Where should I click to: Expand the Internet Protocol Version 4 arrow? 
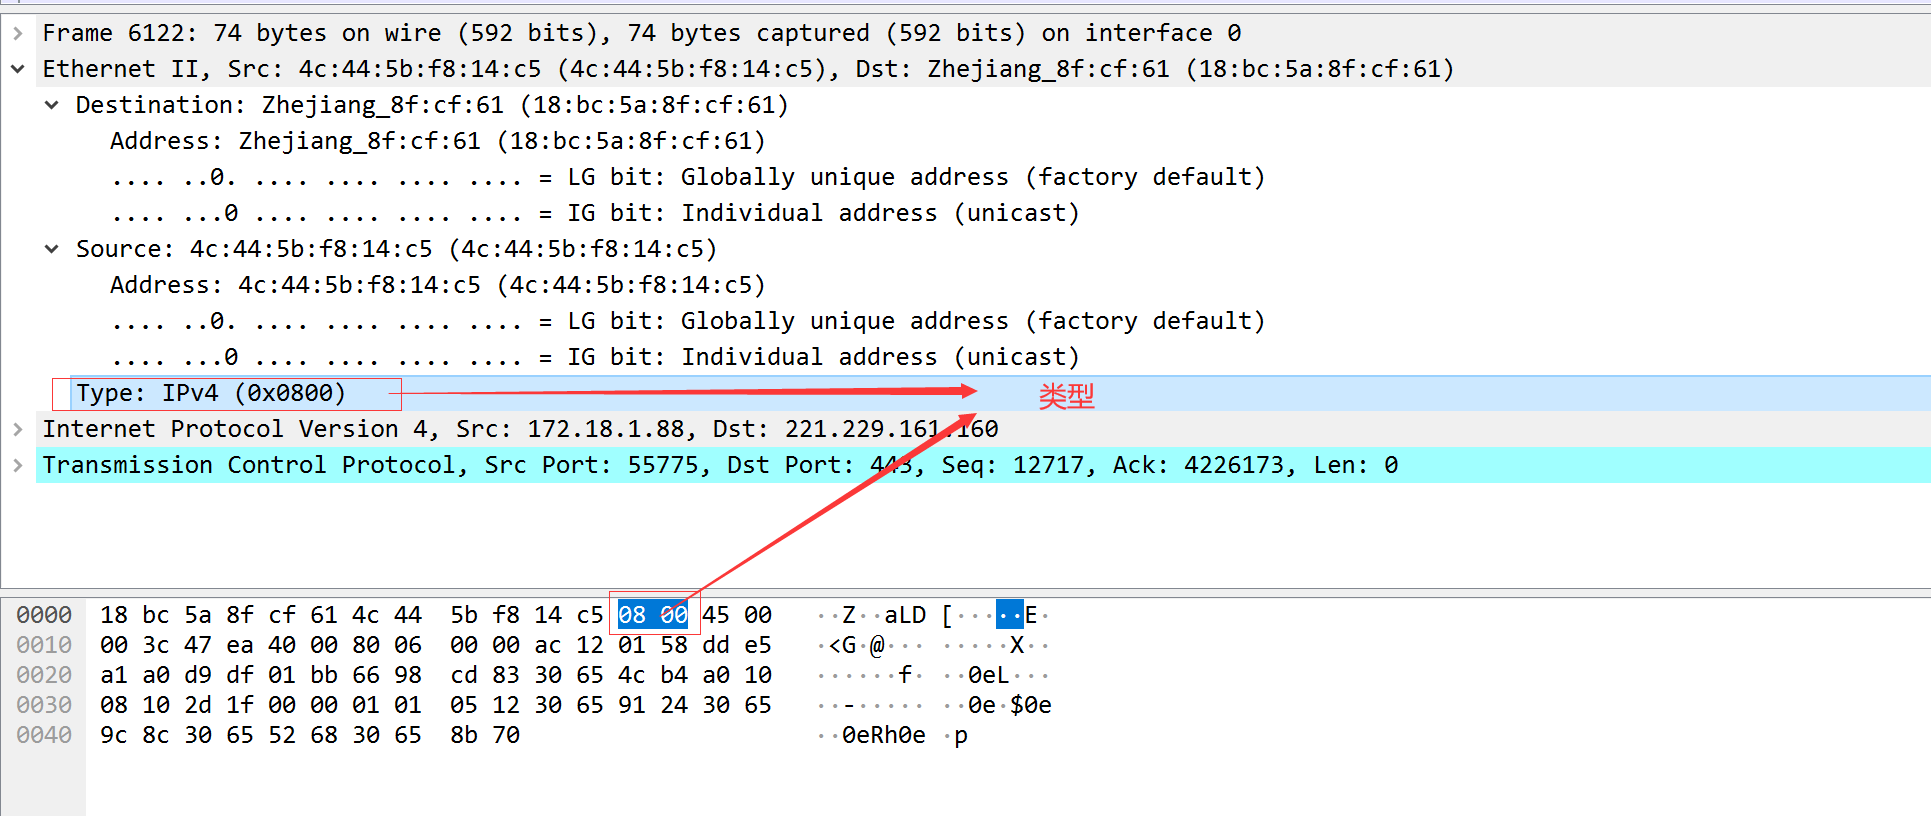[x=17, y=429]
